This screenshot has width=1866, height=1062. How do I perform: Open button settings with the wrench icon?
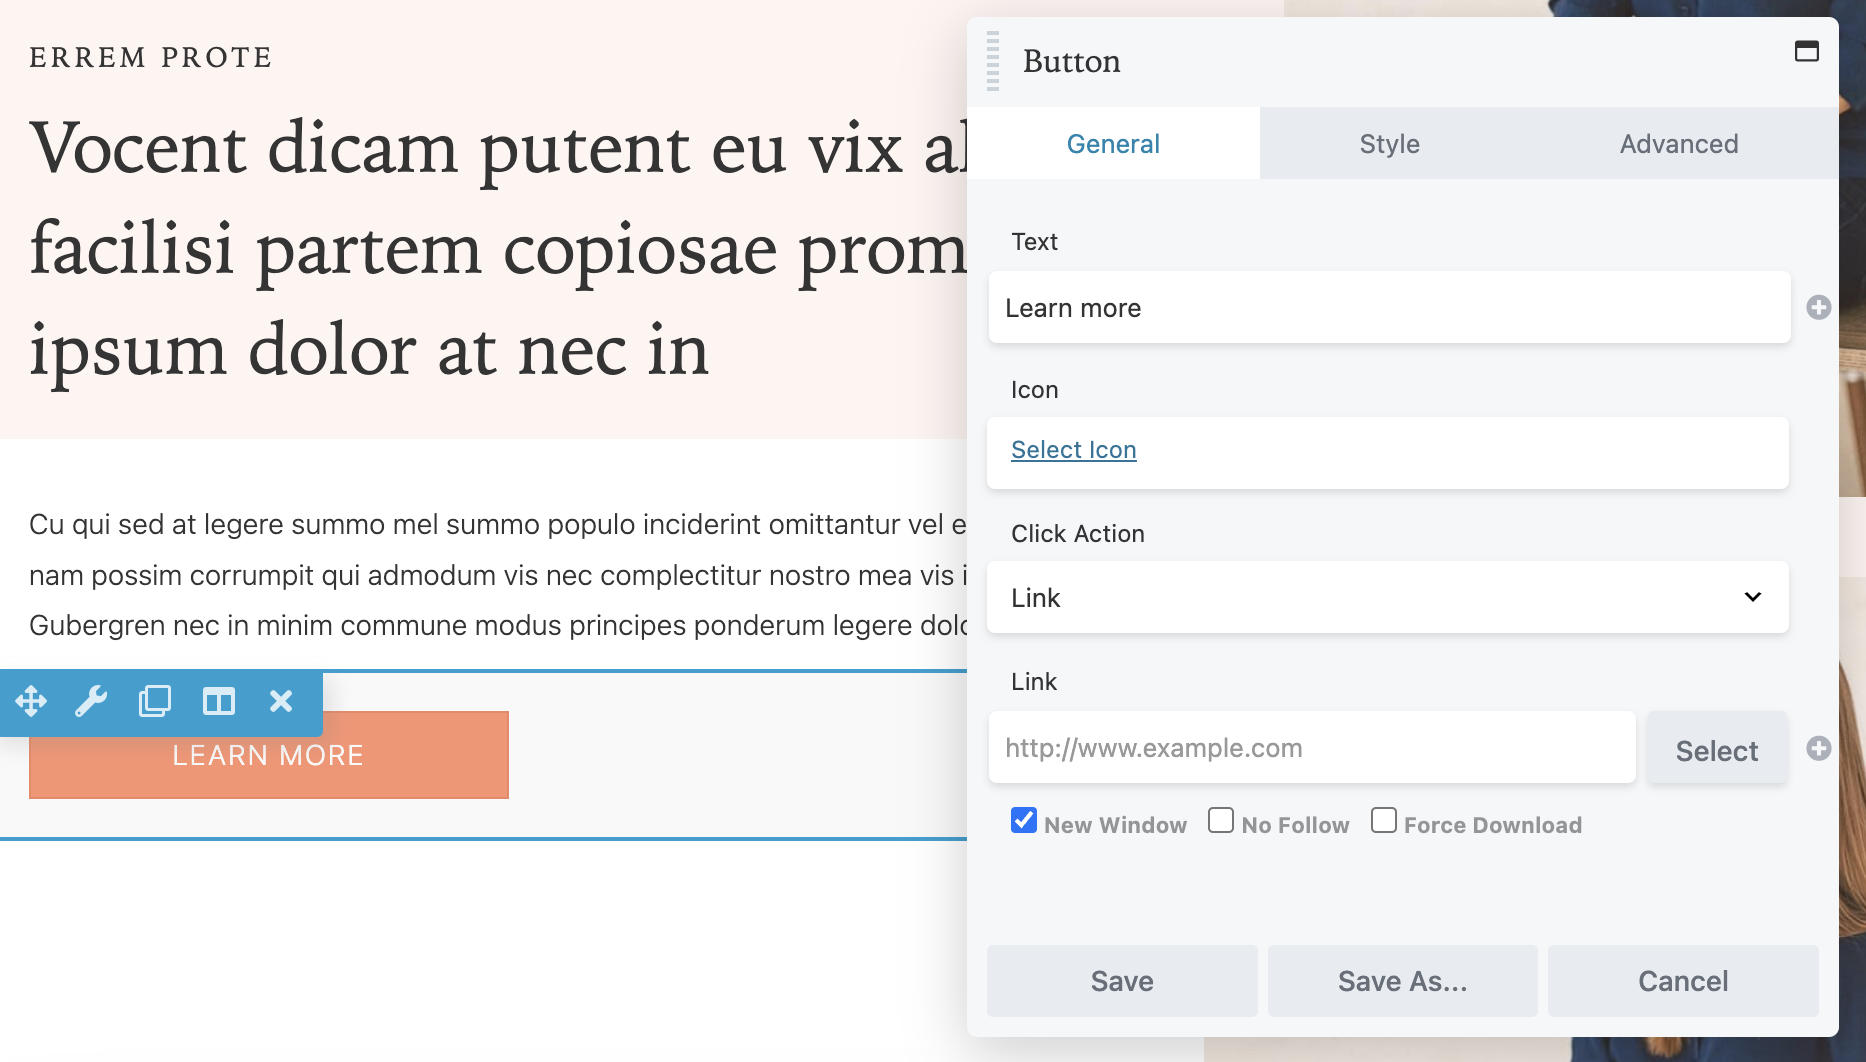[x=91, y=701]
